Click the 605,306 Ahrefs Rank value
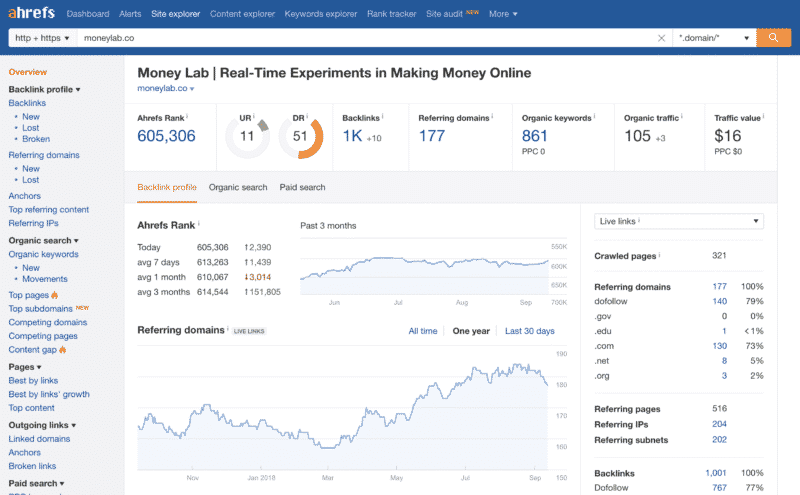The width and height of the screenshot is (800, 495). [166, 136]
